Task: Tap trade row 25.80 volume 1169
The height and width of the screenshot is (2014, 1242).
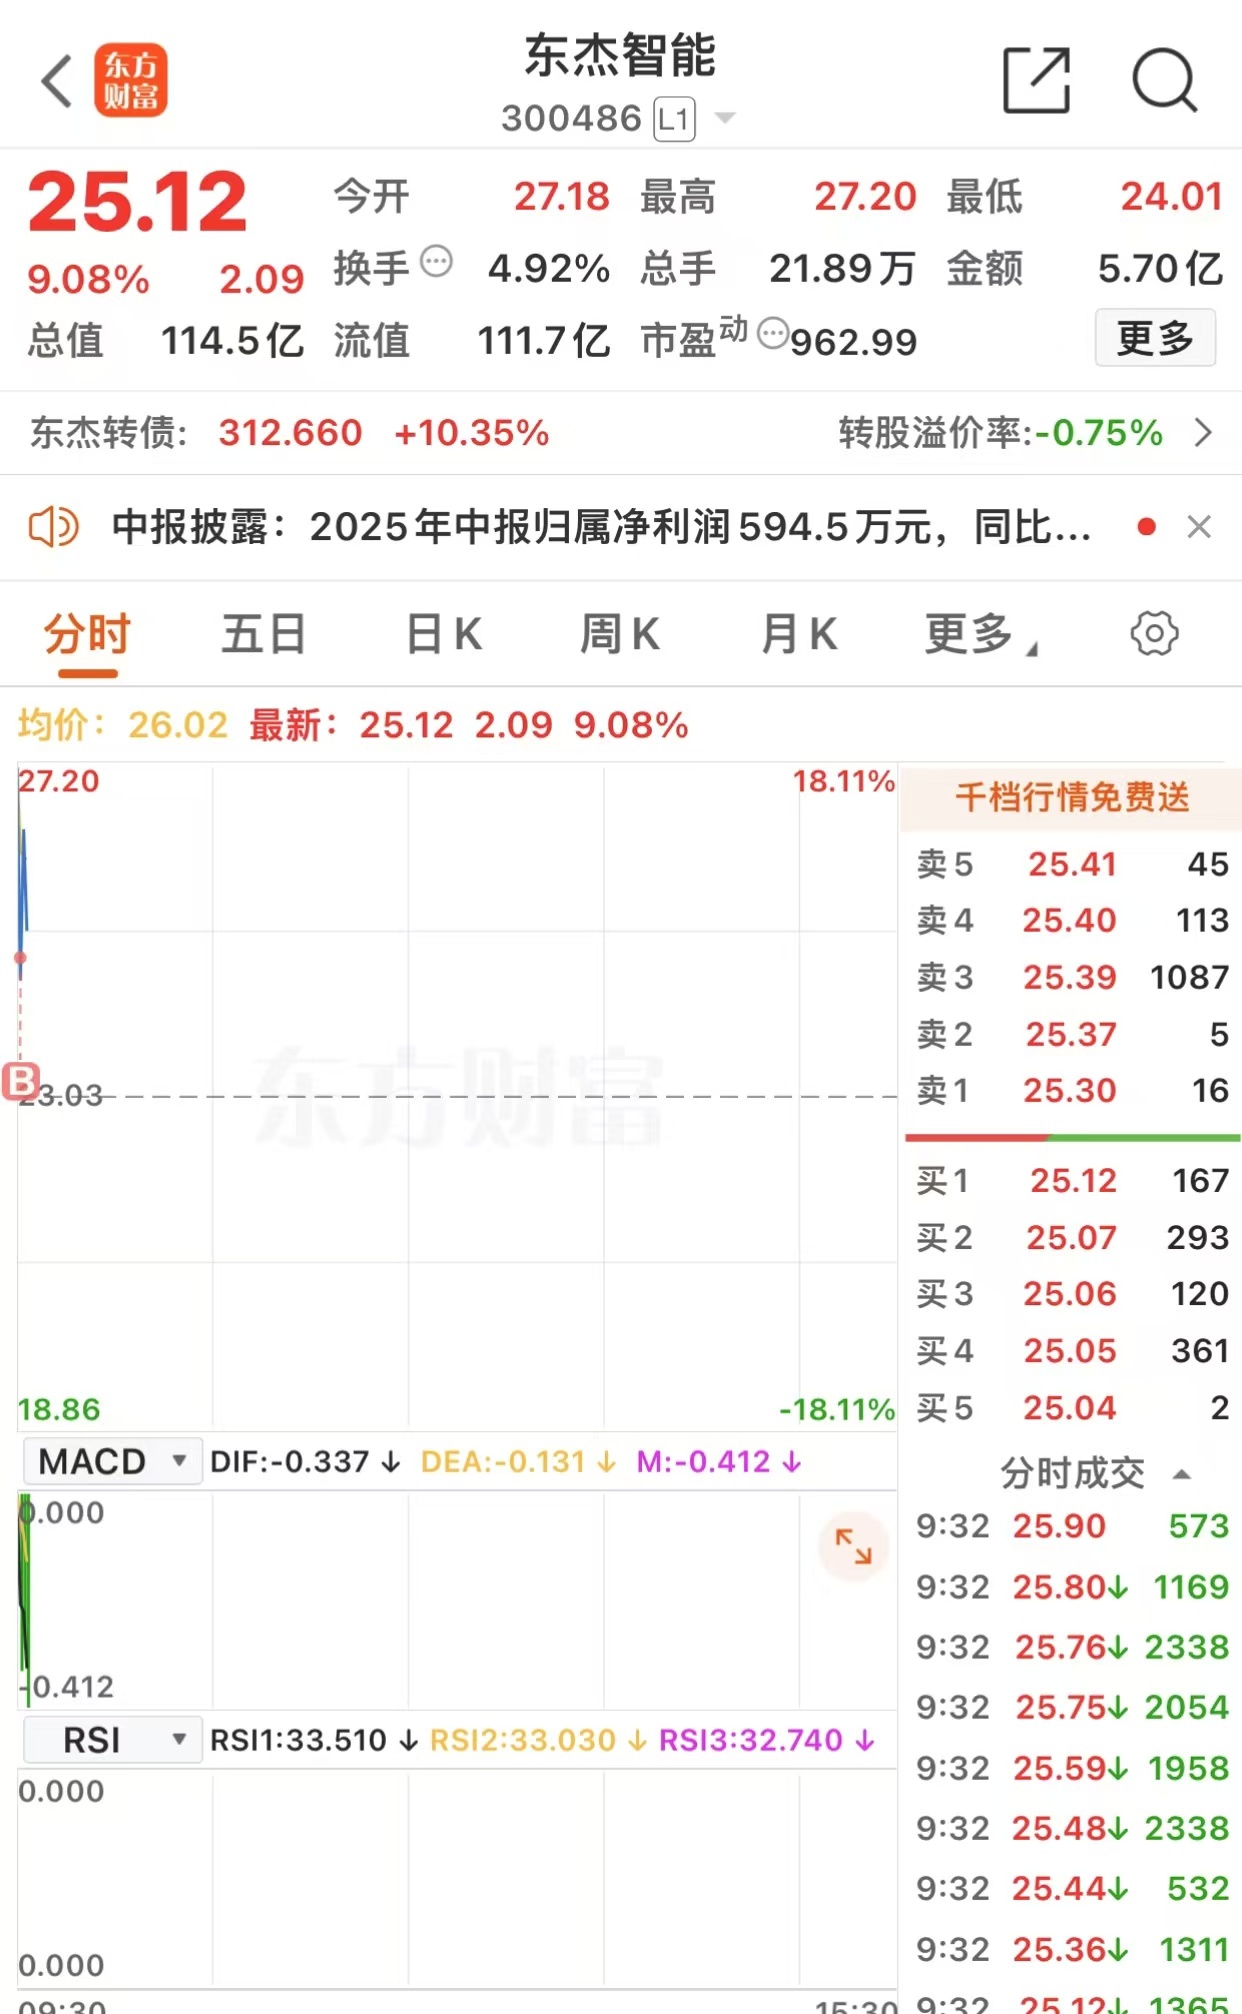Action: tap(1072, 1587)
